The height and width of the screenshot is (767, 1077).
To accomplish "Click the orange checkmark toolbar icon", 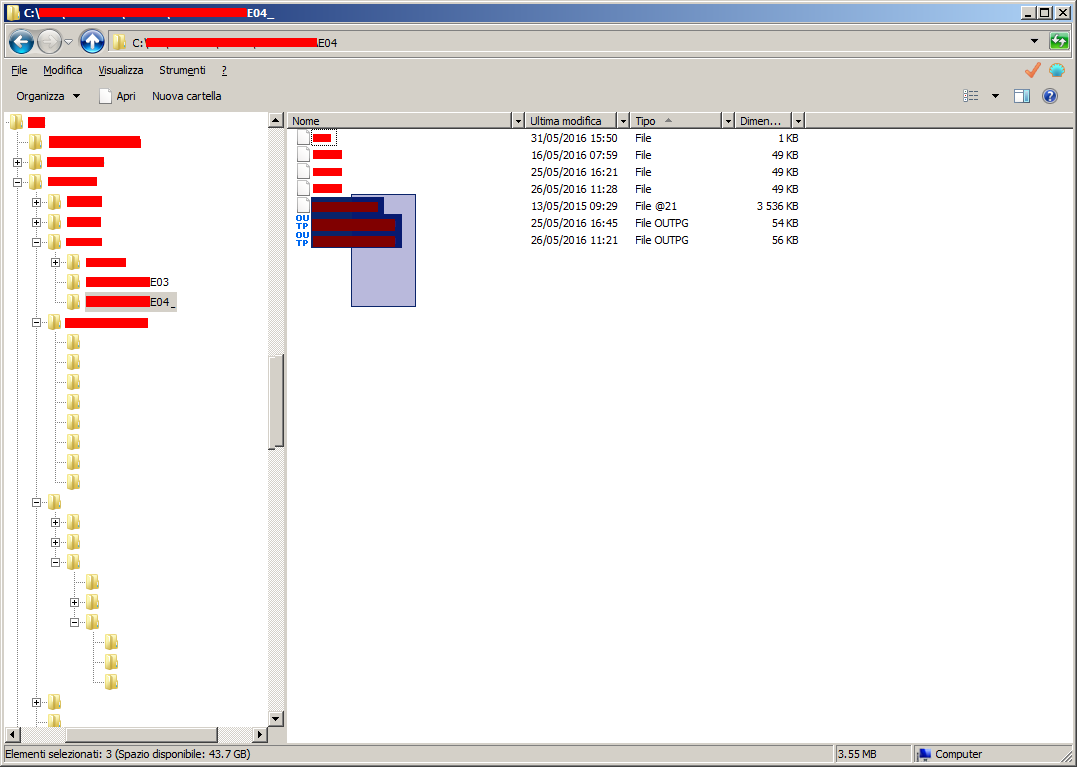I will 1033,70.
